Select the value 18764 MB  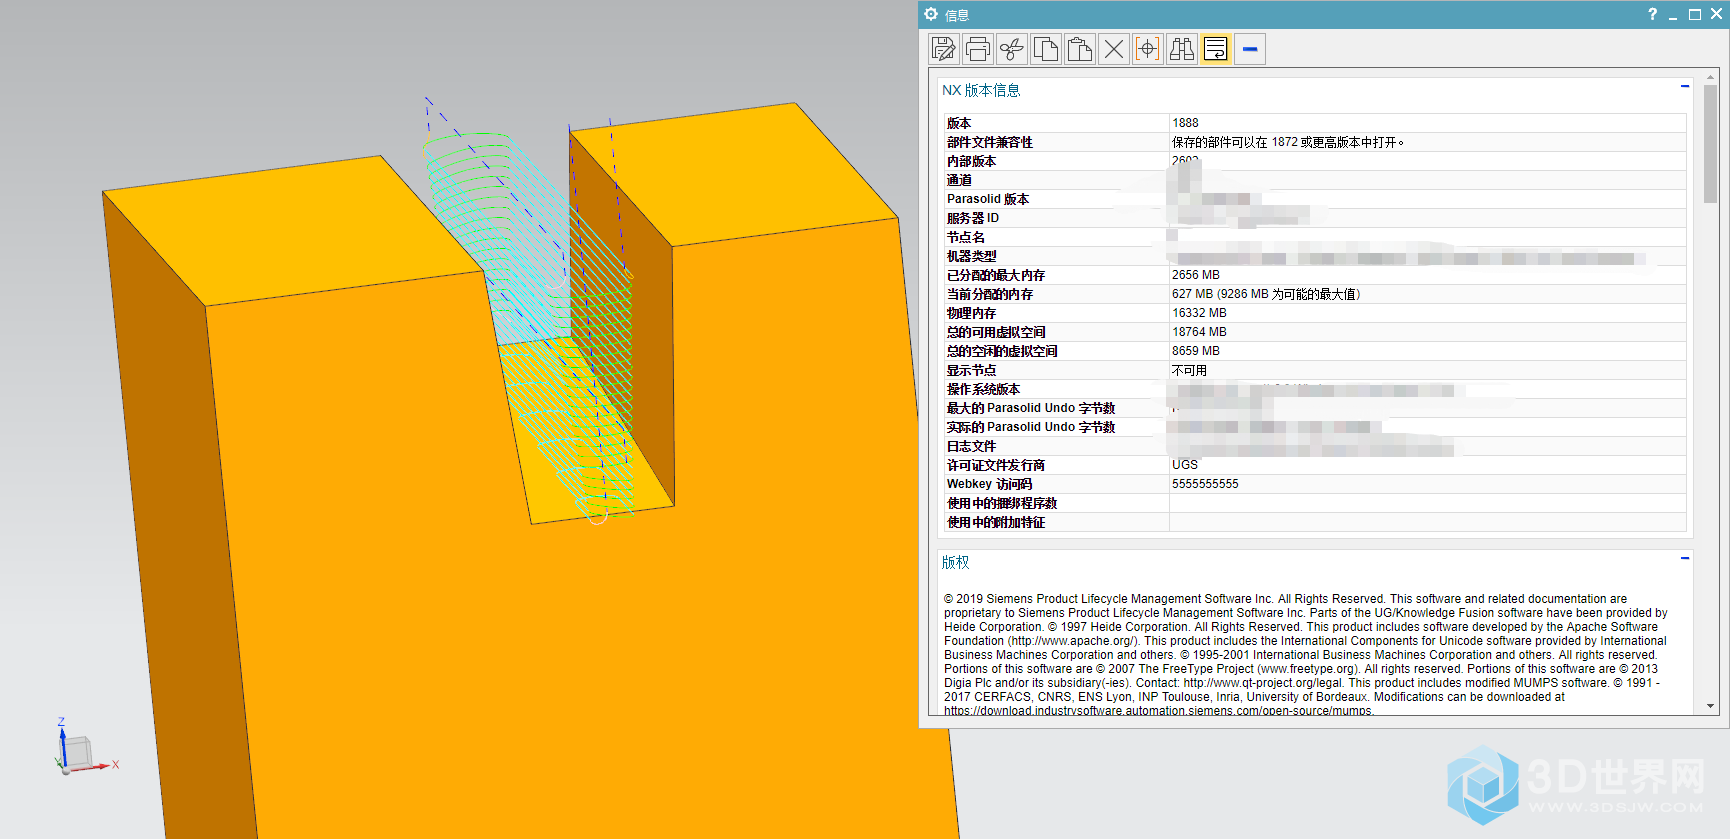[1199, 332]
